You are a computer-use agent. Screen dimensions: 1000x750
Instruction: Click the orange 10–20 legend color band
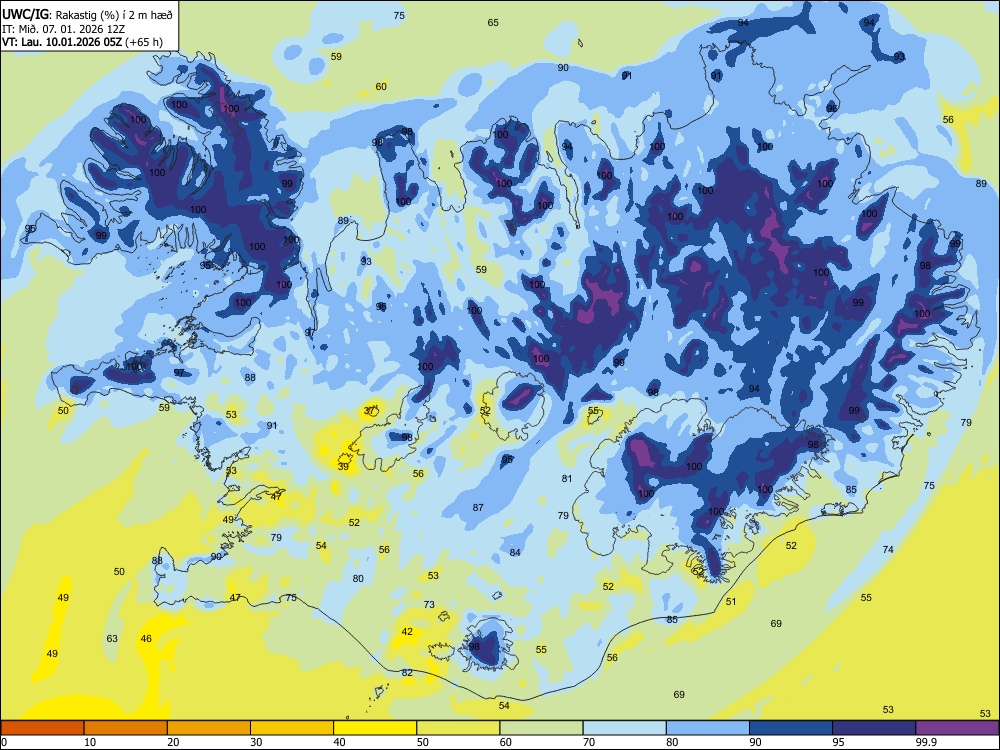(x=126, y=728)
